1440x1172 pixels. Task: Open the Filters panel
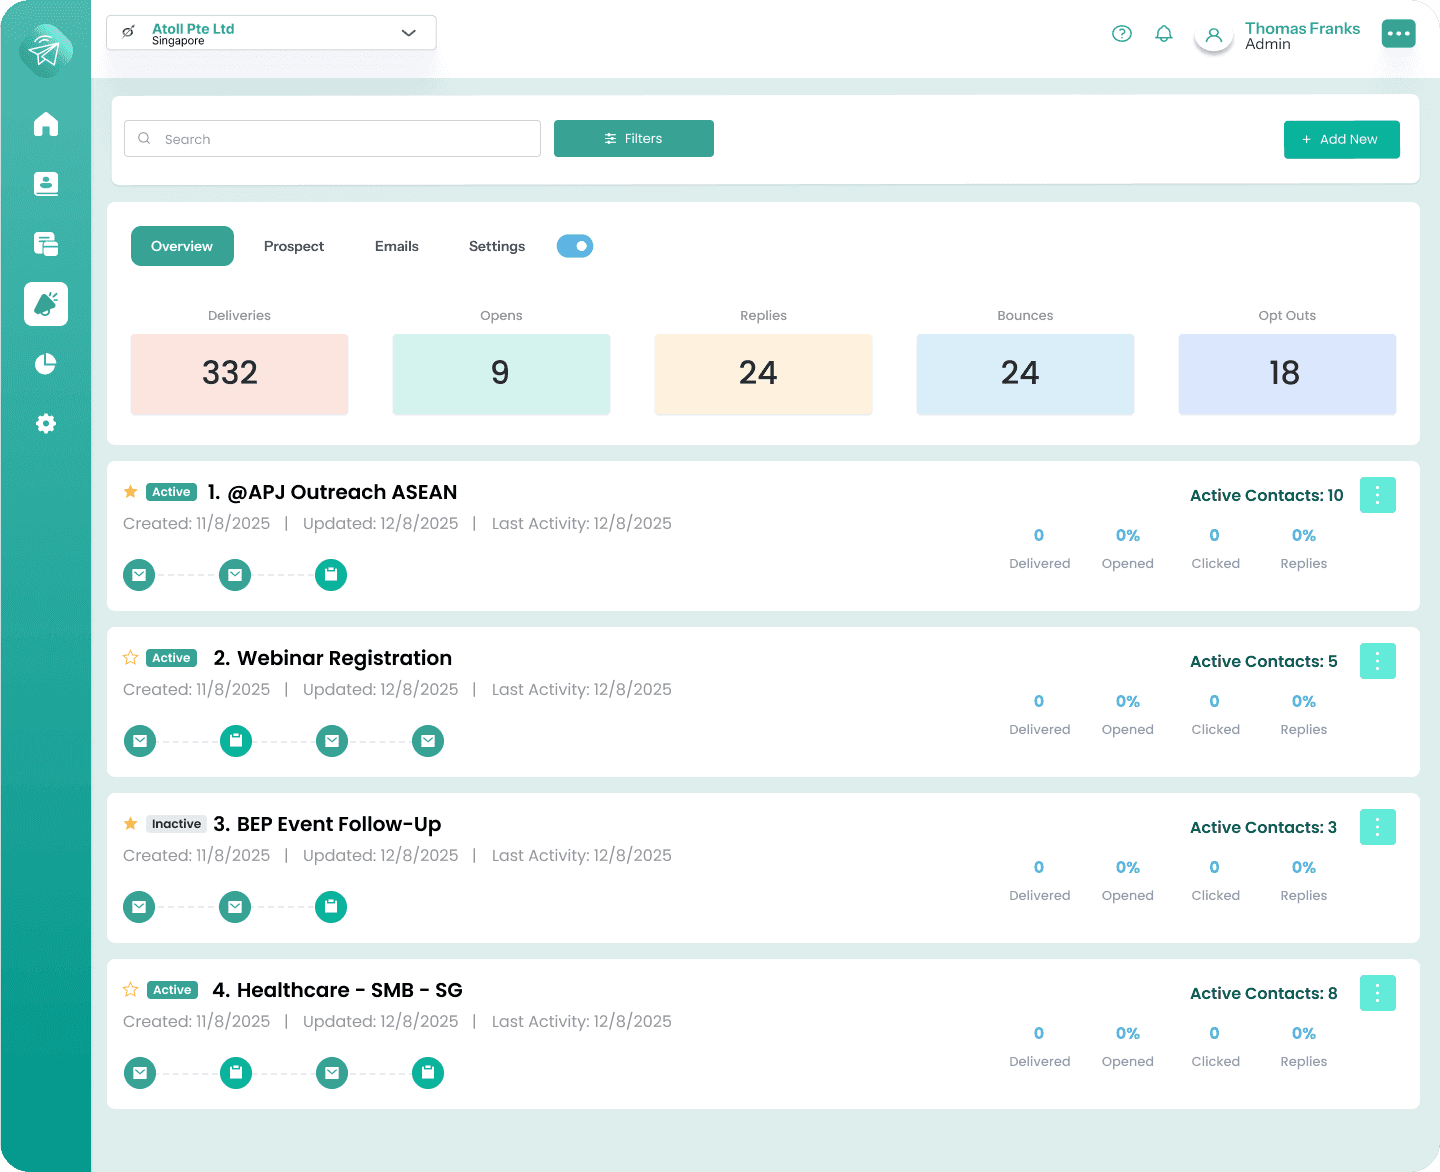tap(633, 138)
